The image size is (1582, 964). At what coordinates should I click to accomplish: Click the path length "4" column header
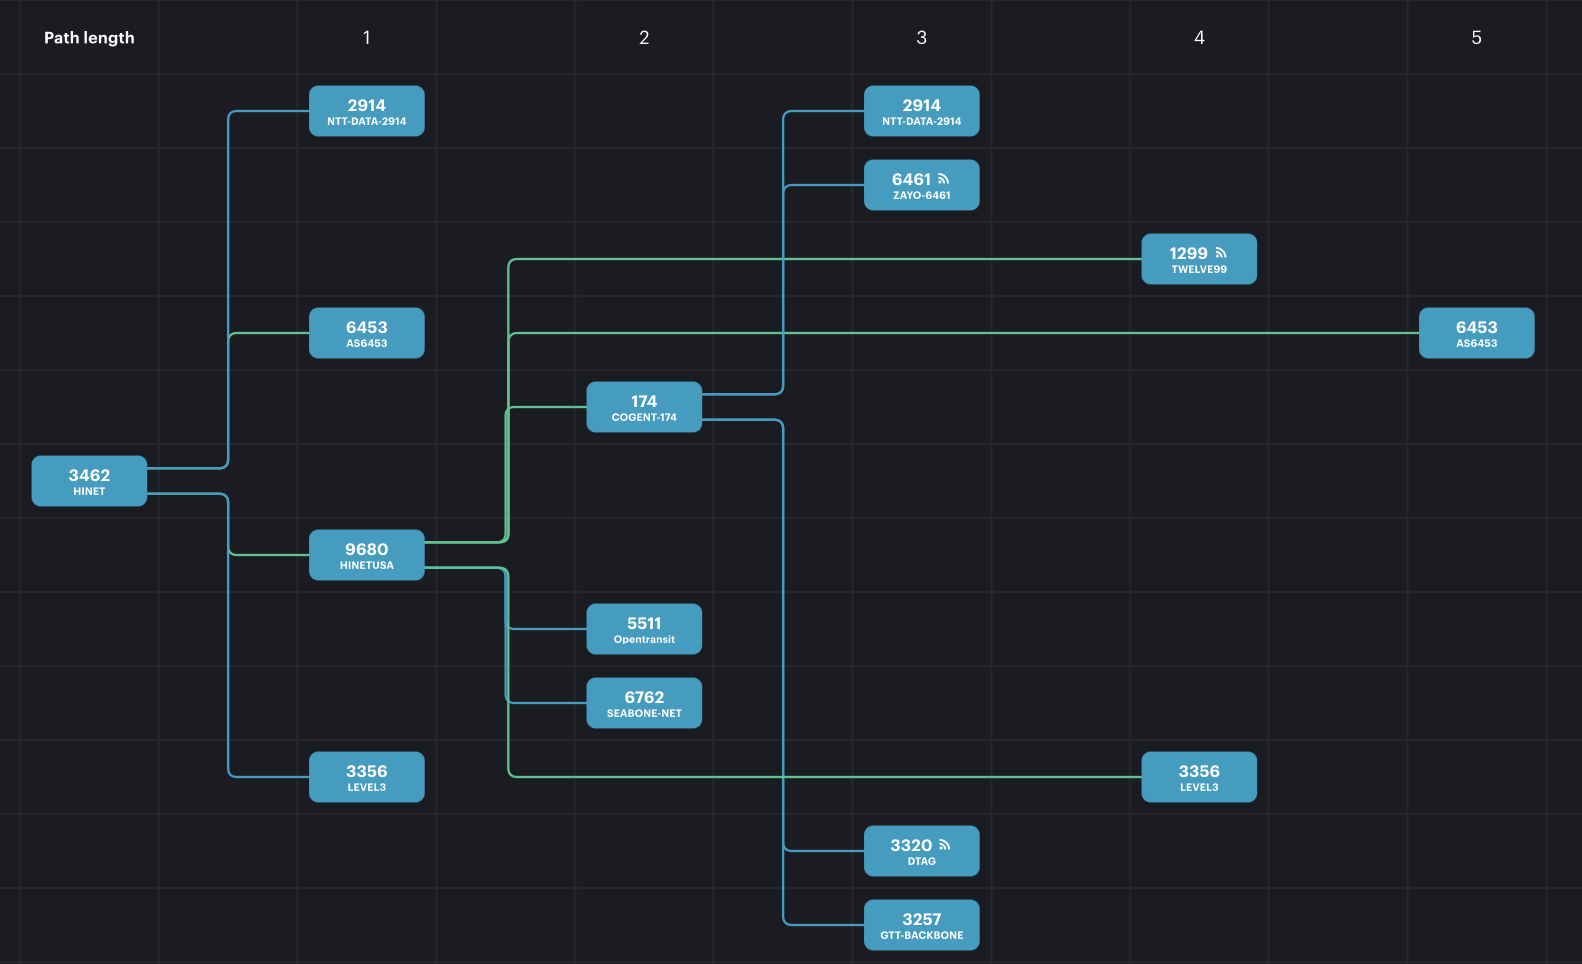(x=1199, y=38)
